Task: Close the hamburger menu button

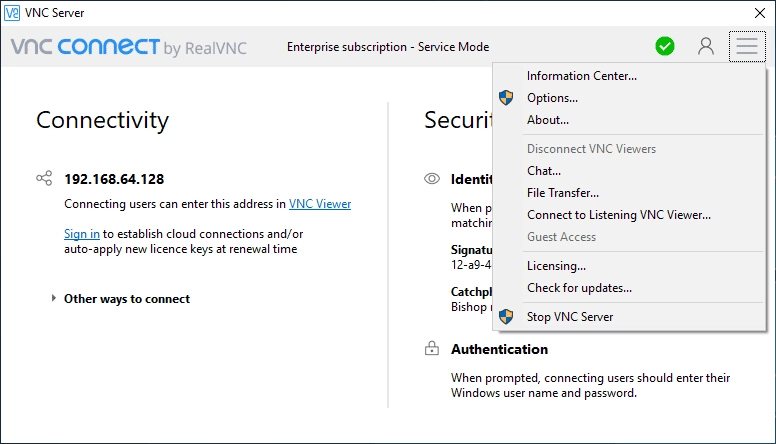Action: click(747, 47)
